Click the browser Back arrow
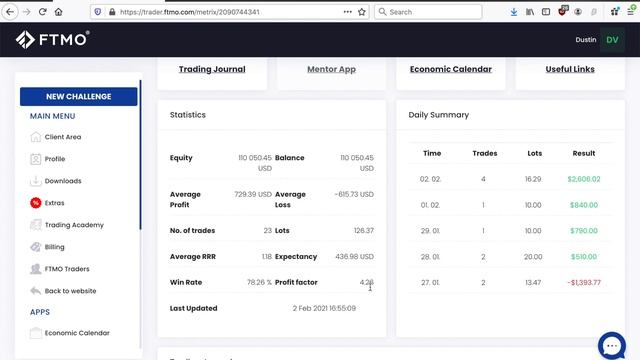This screenshot has height=360, width=640. pos(10,12)
